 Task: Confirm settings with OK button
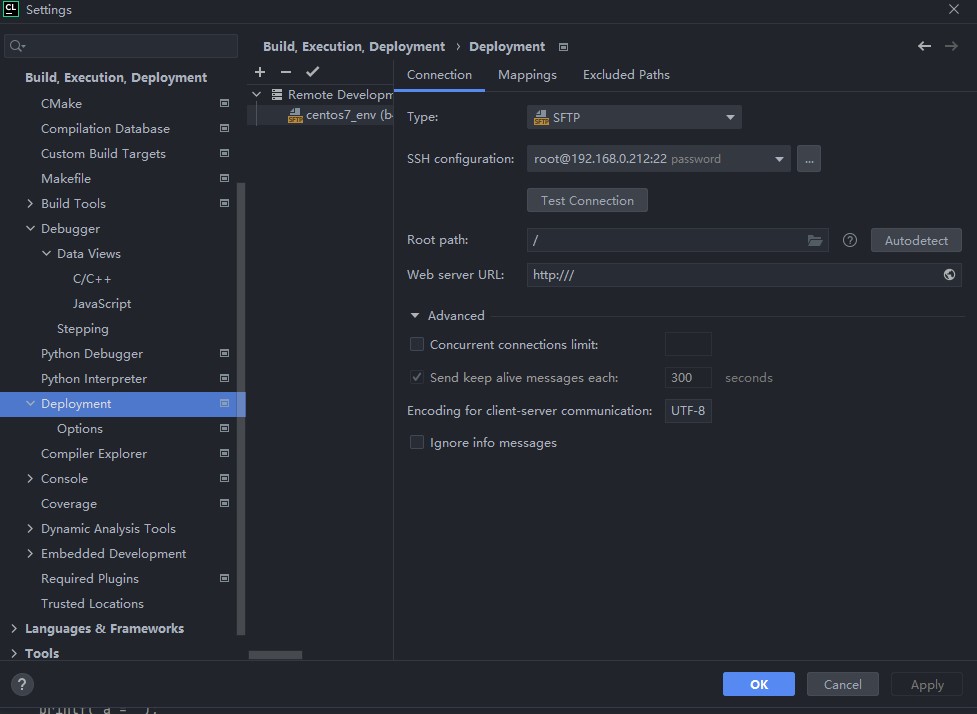pos(758,684)
